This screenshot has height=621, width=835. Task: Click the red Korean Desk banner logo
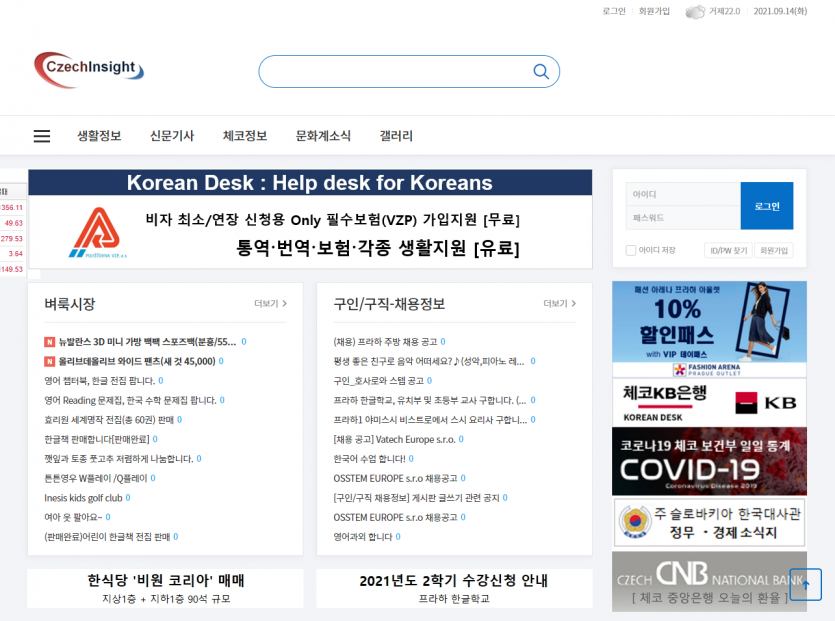(94, 233)
